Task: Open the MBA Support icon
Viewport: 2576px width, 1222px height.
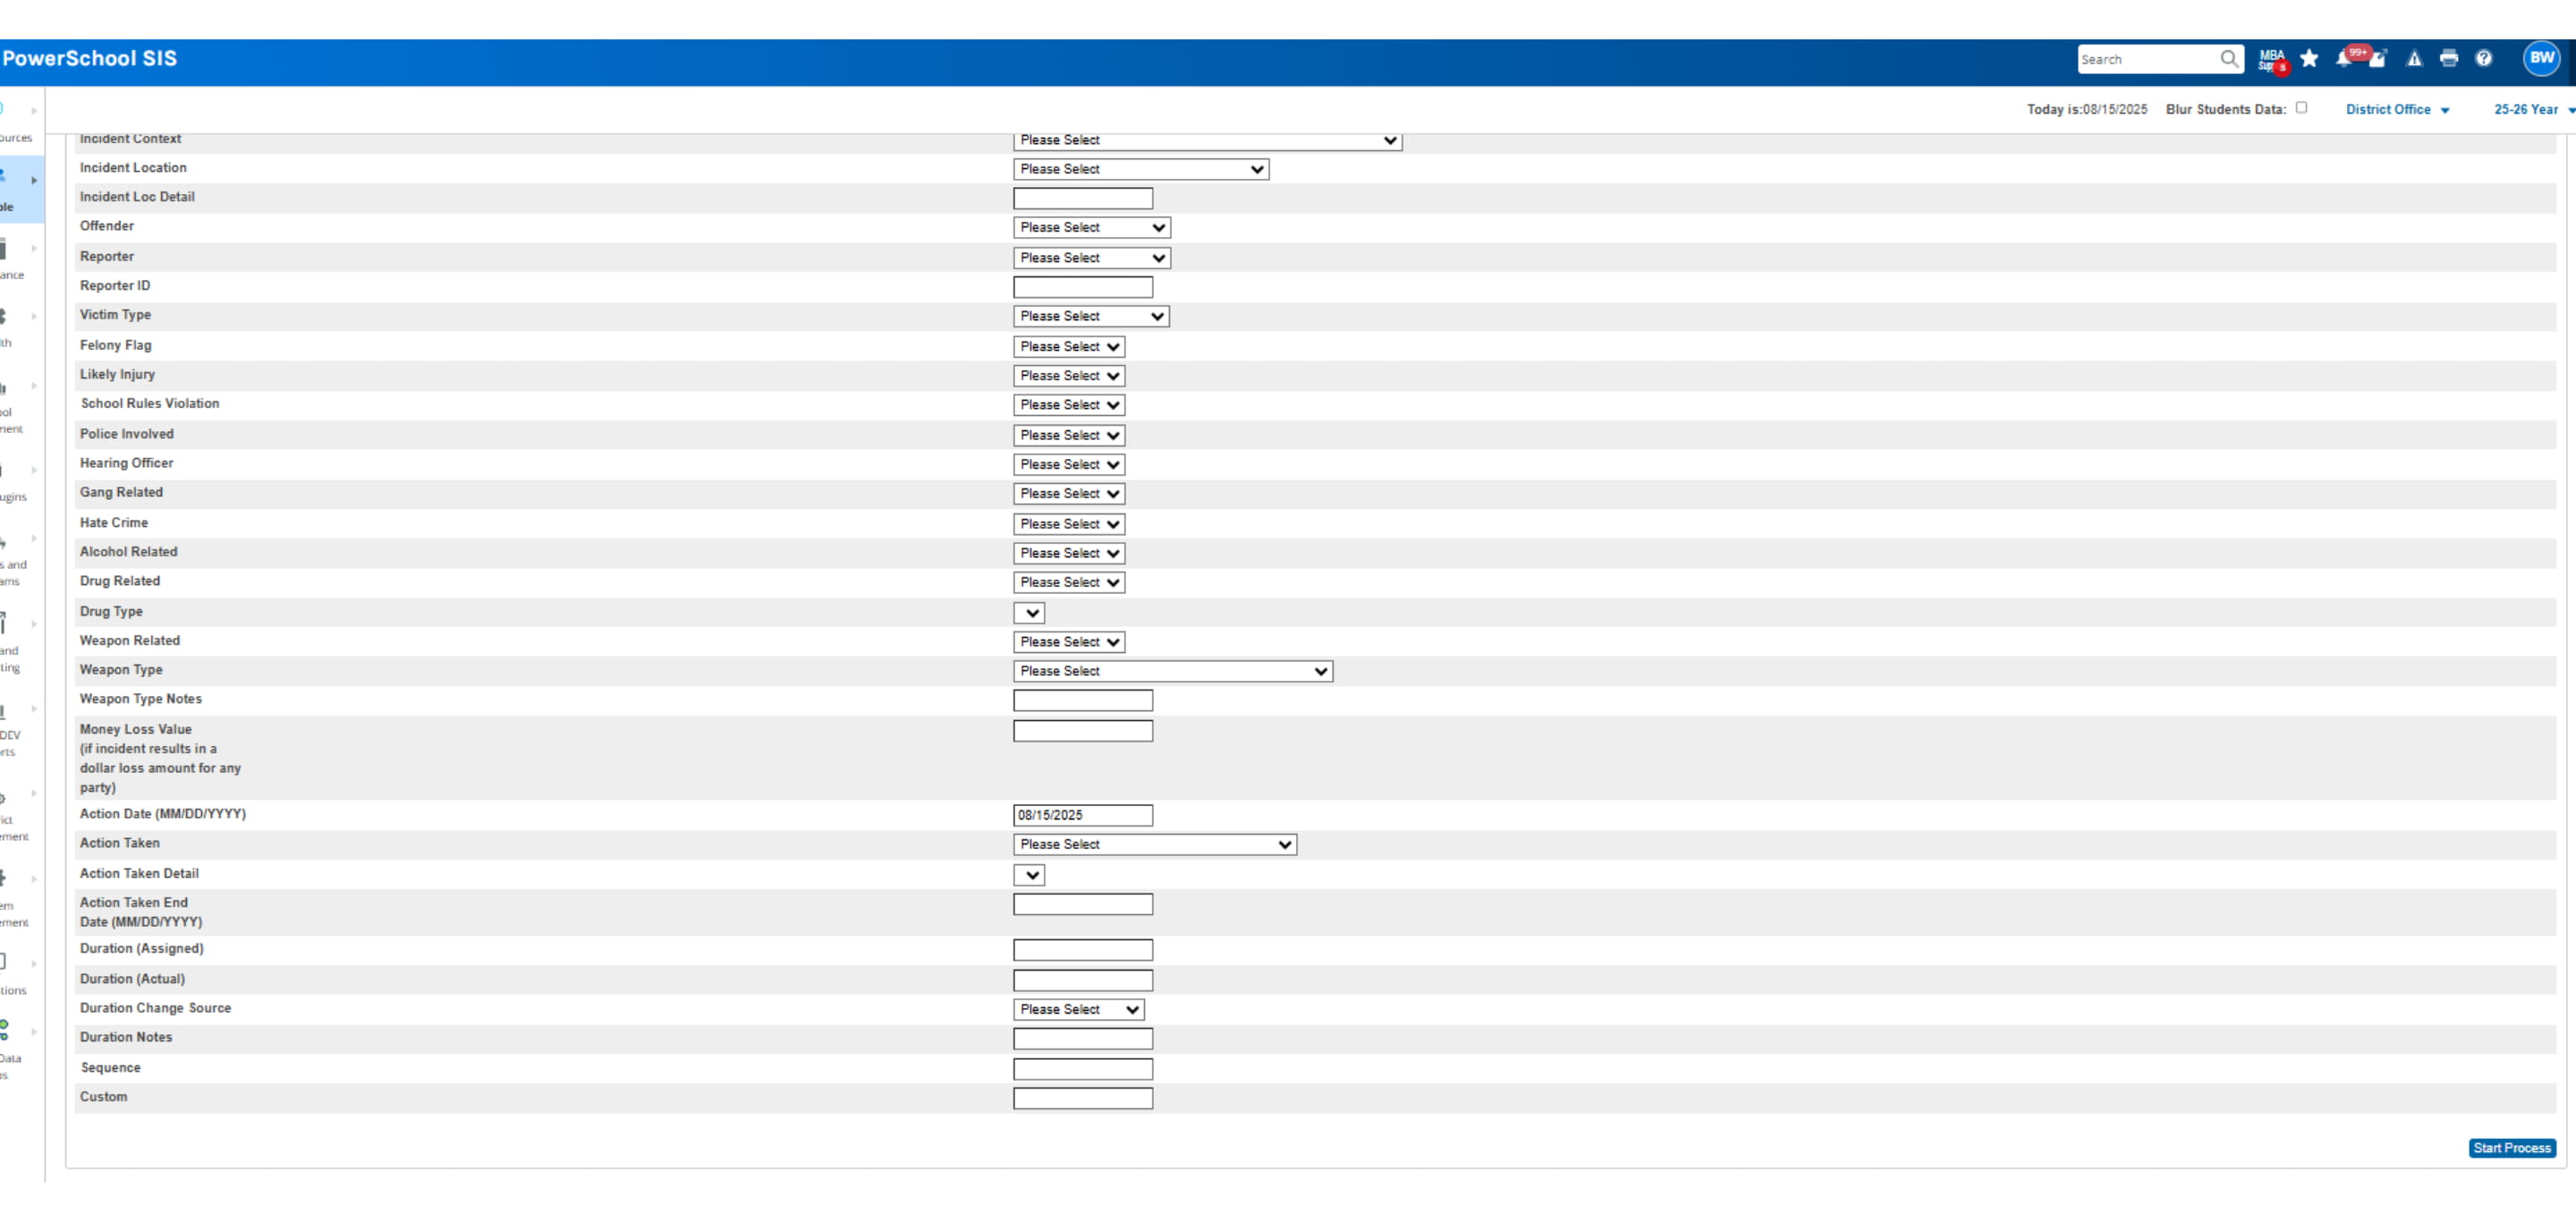Action: [x=2272, y=60]
